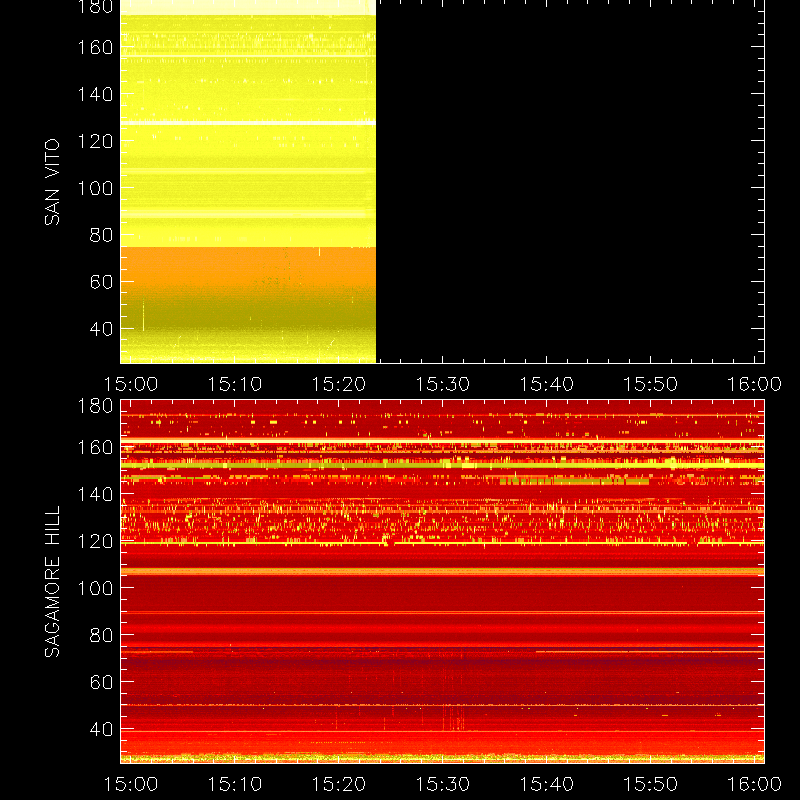Choose 120 frequency label on Sagamore Hill axis
This screenshot has height=800, width=800.
pos(95,541)
